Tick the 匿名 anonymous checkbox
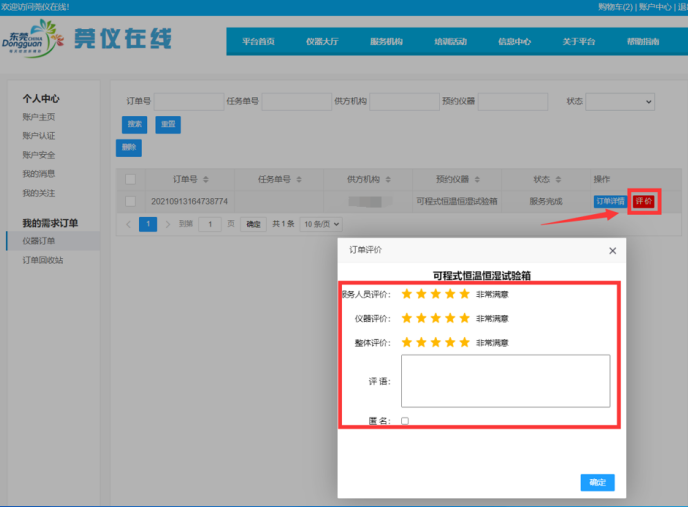The width and height of the screenshot is (688, 507). pos(405,421)
